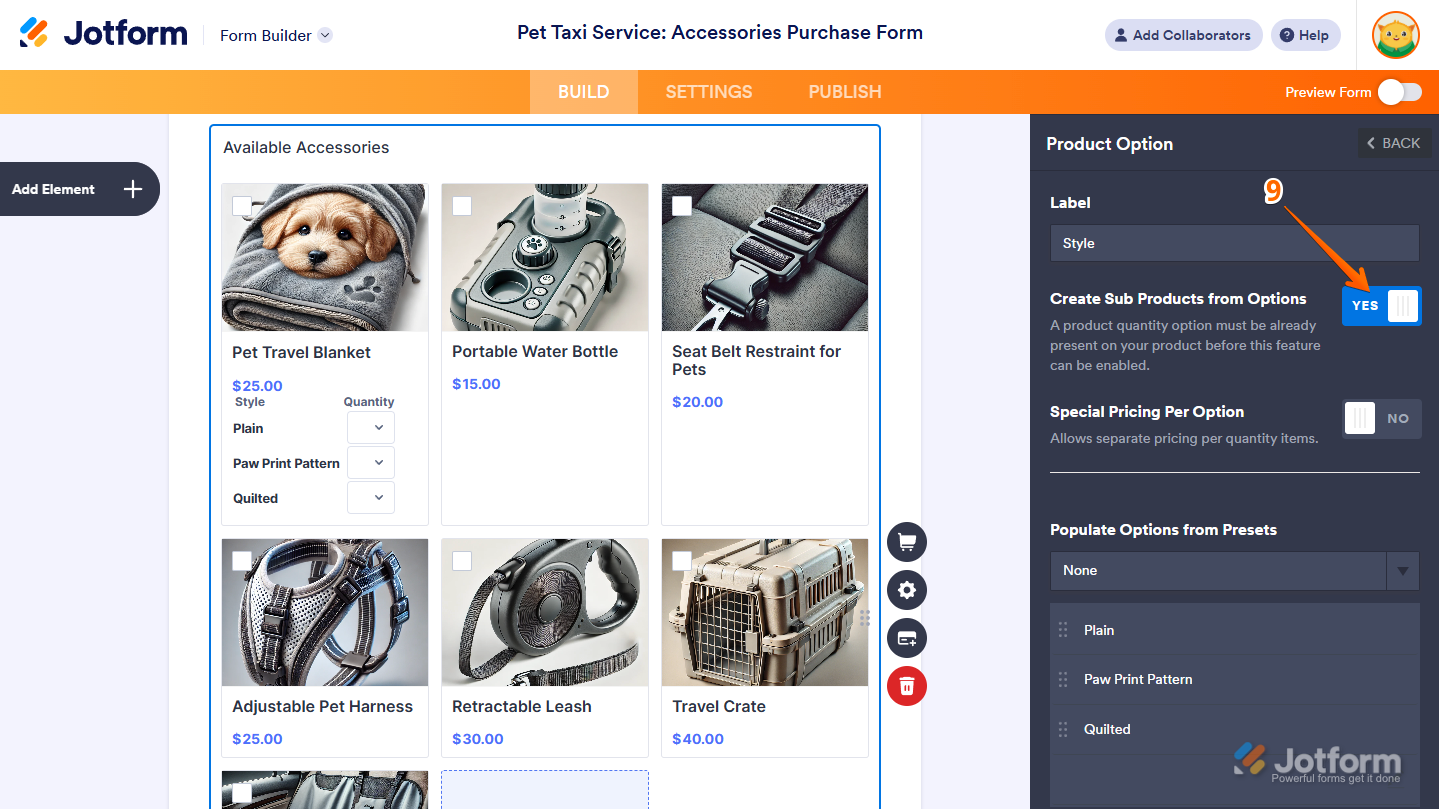This screenshot has height=809, width=1439.
Task: Open product settings via the gear icon
Action: pyautogui.click(x=906, y=590)
